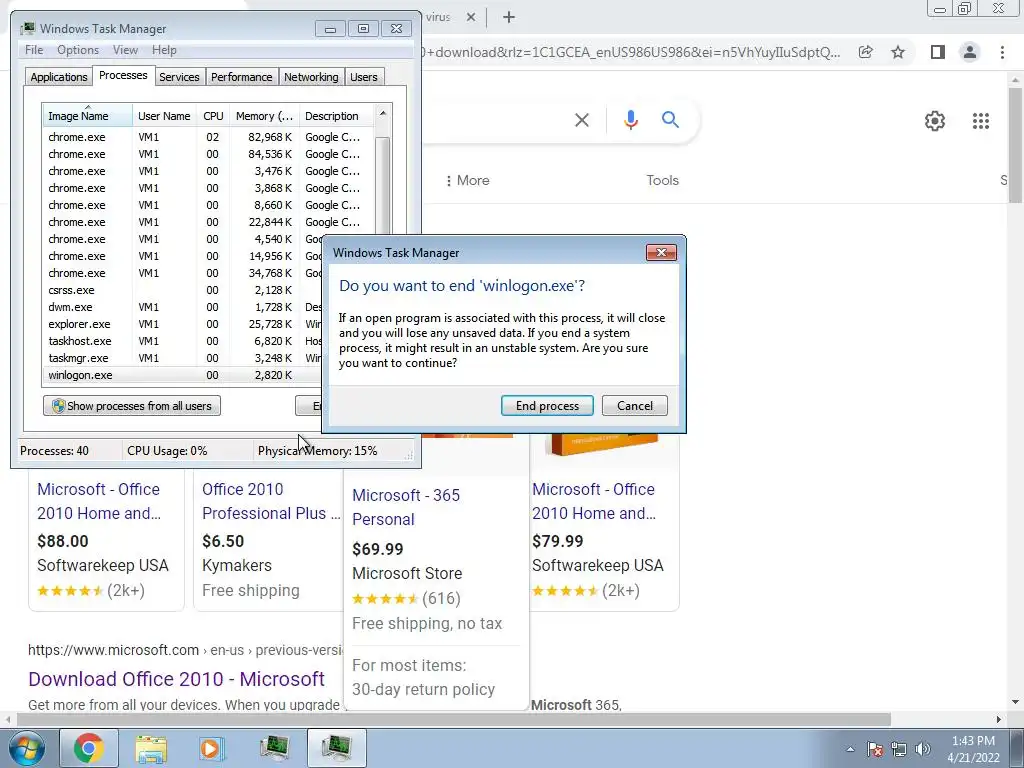Select chrome.exe row using 82,968 K
Viewport: 1024px width, 768px height.
(x=209, y=137)
